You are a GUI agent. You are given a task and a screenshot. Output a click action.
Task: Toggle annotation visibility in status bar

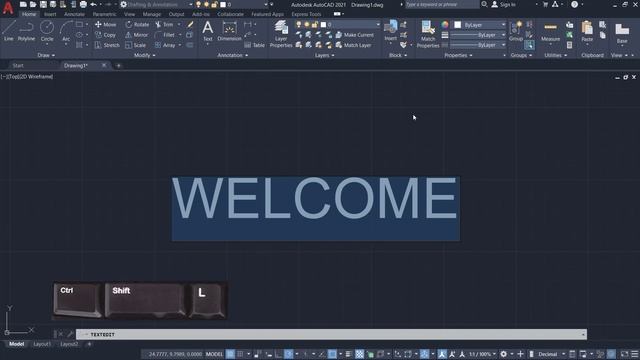click(442, 354)
